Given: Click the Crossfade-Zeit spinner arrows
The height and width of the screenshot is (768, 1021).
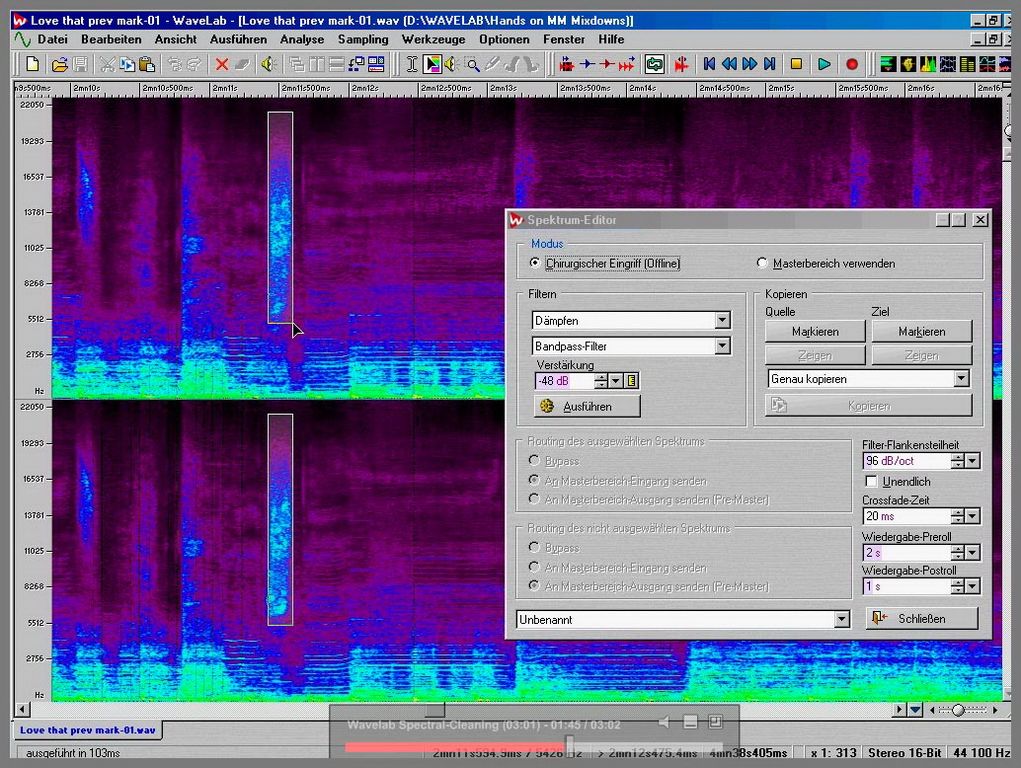Looking at the screenshot, I should (957, 516).
